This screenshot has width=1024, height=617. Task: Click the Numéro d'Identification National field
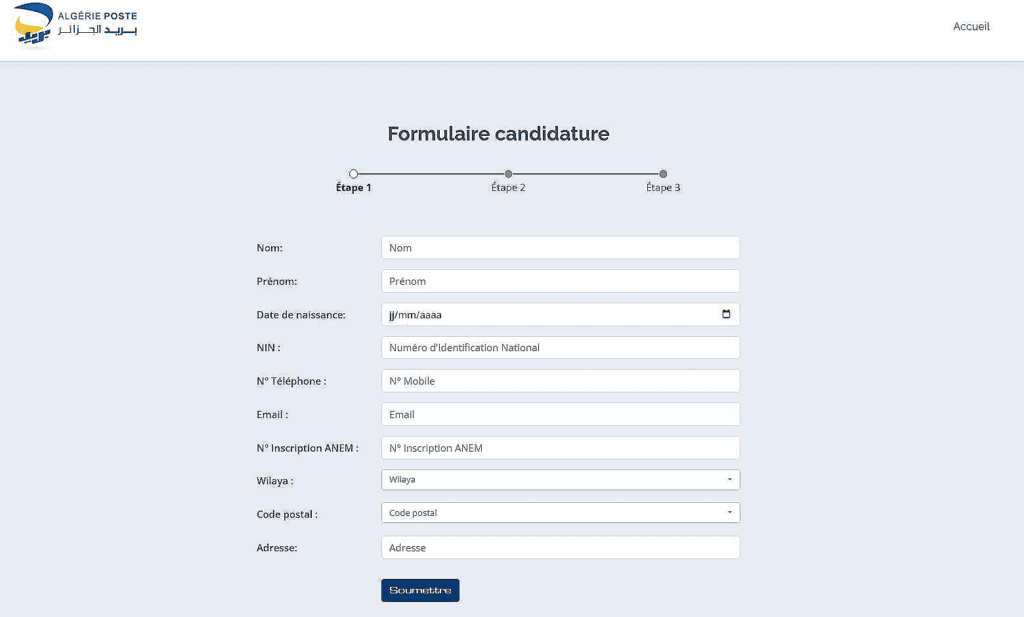point(560,347)
